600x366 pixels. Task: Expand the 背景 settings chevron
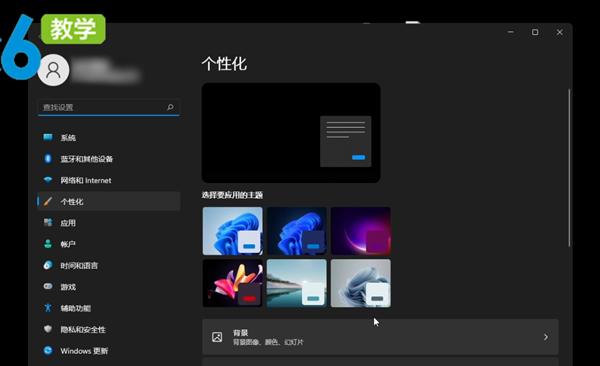(x=546, y=337)
